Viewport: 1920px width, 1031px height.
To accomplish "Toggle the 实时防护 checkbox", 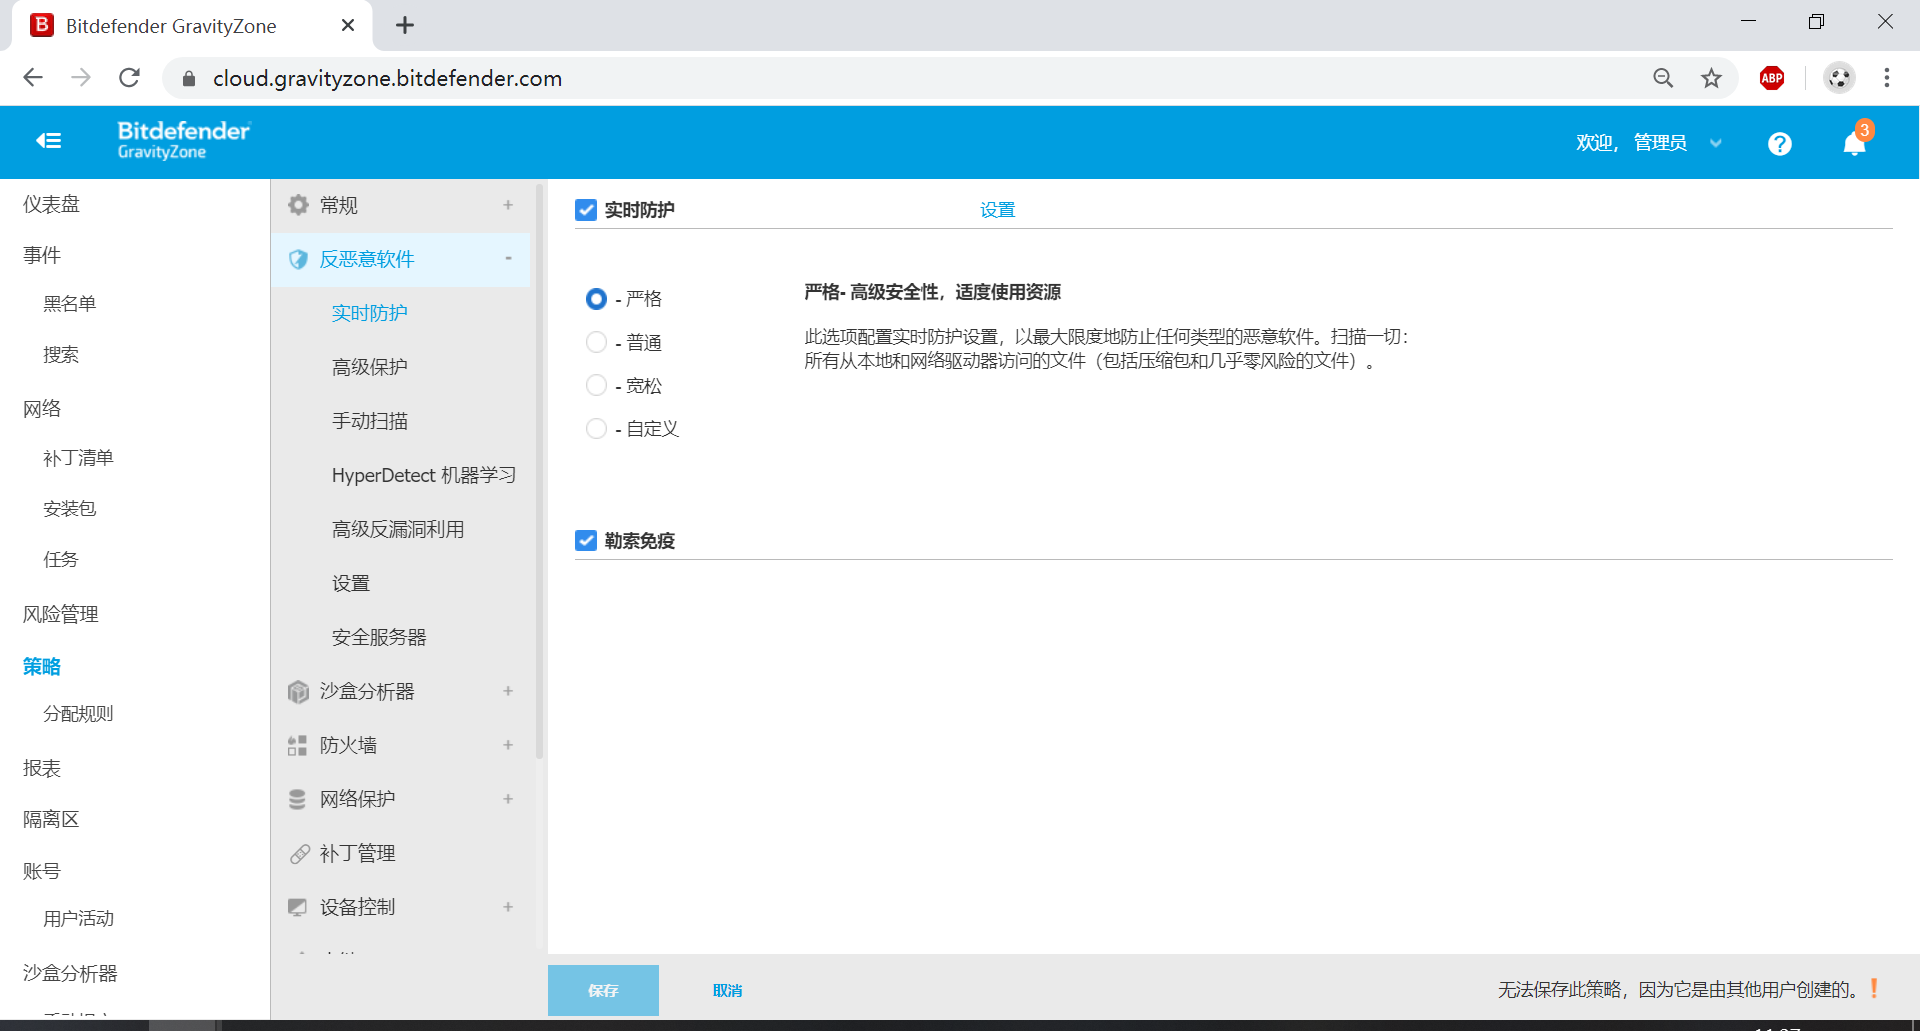I will click(x=586, y=210).
